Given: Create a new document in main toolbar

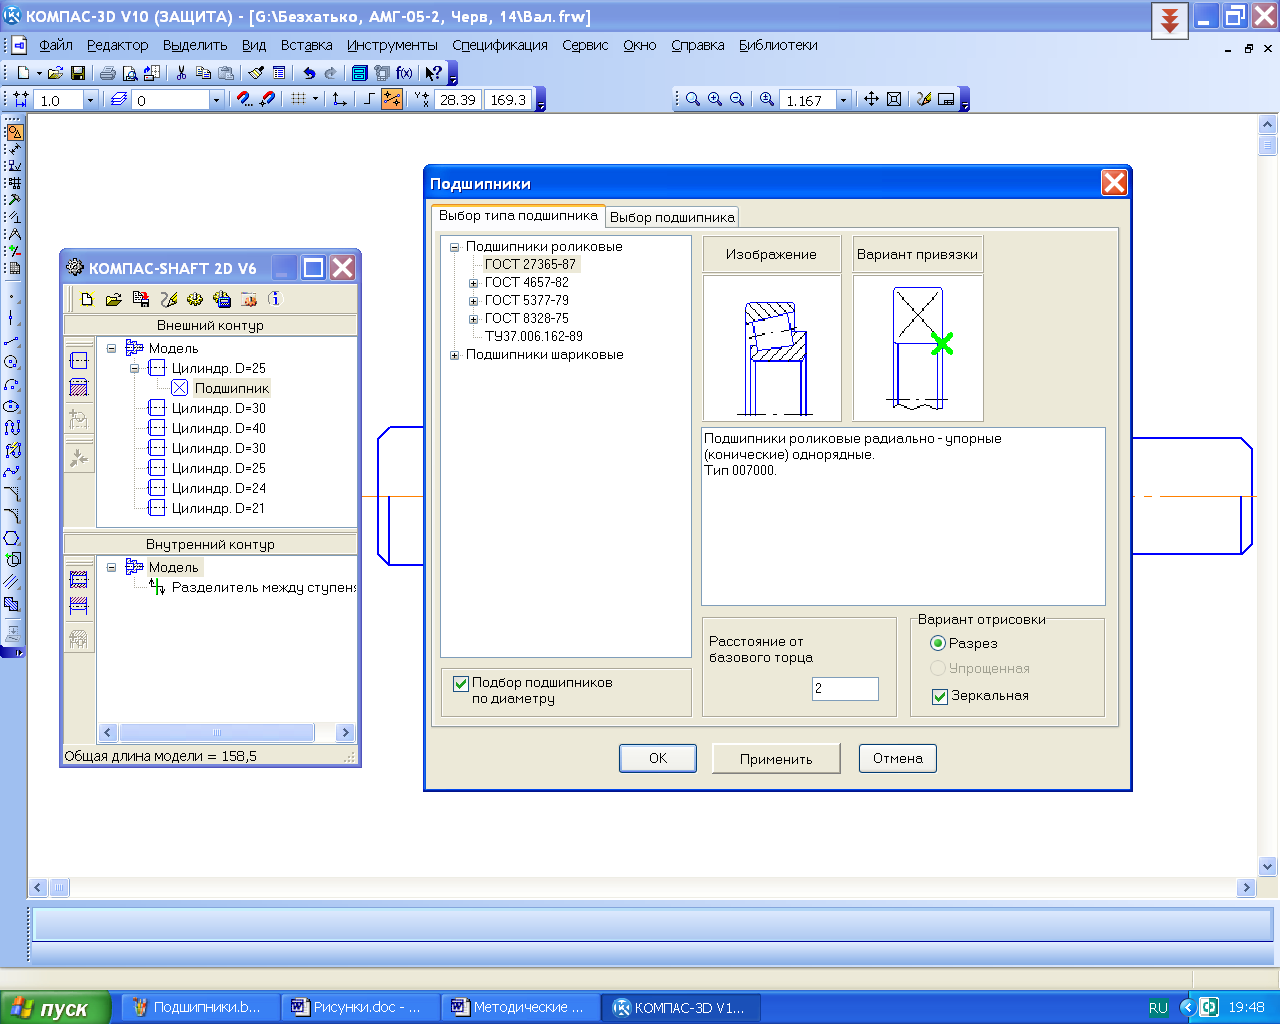Looking at the screenshot, I should click(23, 73).
